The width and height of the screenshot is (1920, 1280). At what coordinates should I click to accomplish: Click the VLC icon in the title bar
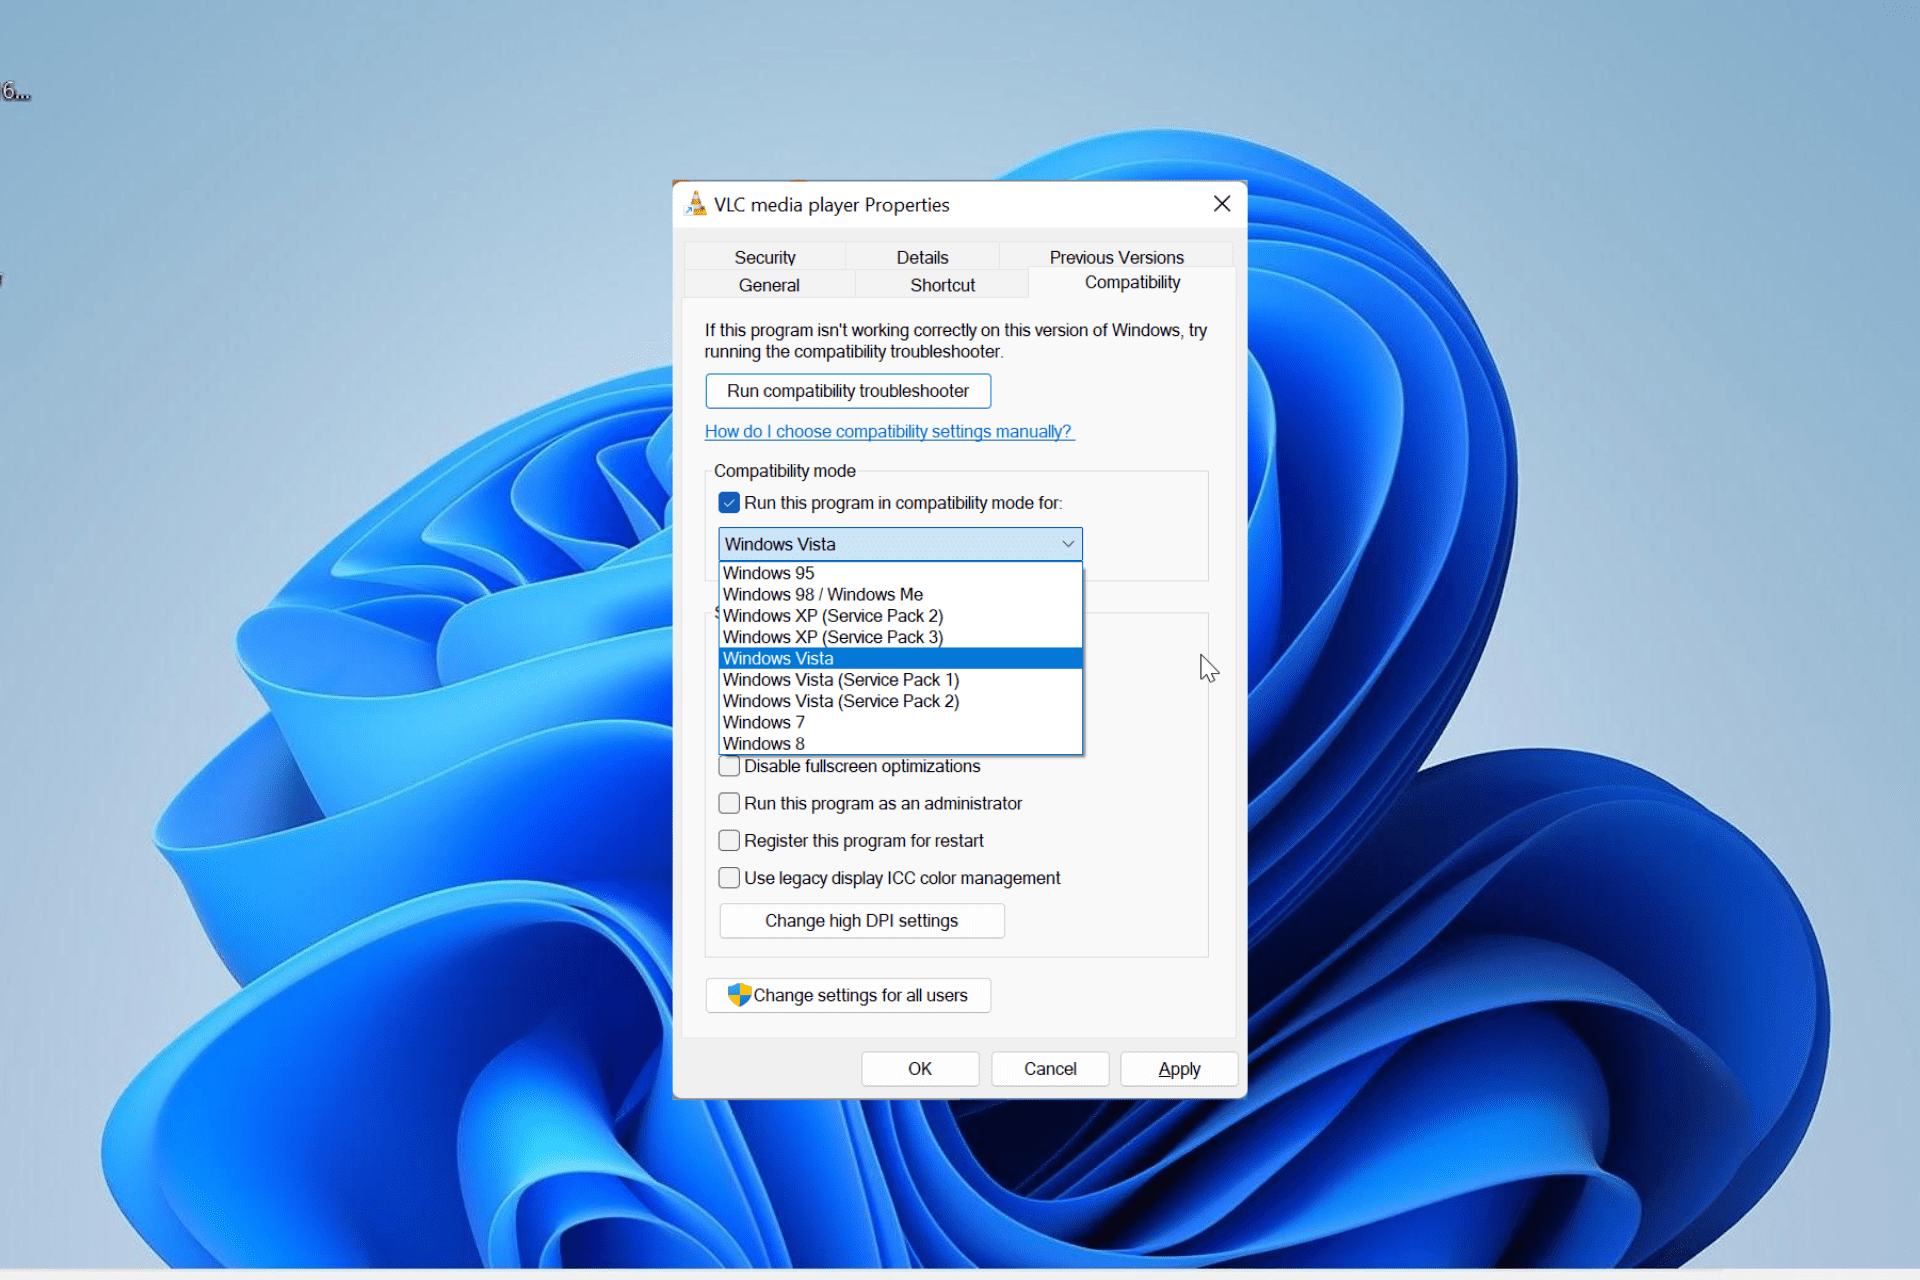(x=695, y=203)
